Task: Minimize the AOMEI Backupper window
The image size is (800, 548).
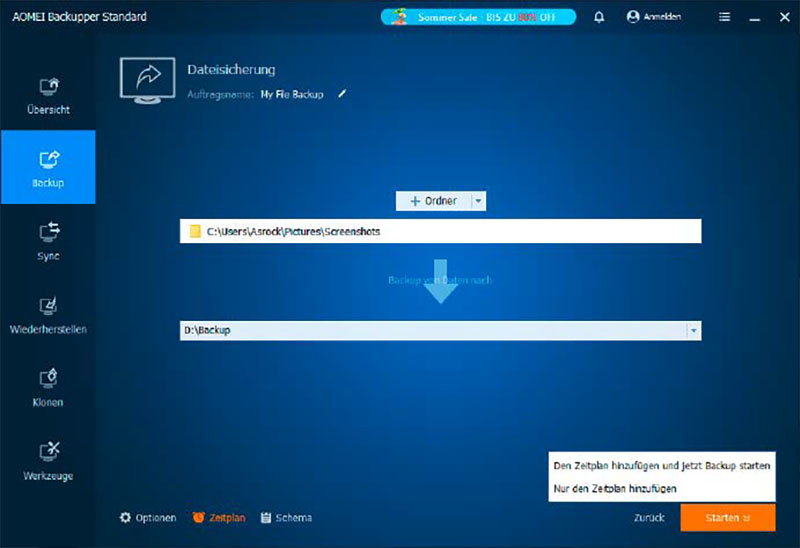Action: (x=755, y=17)
